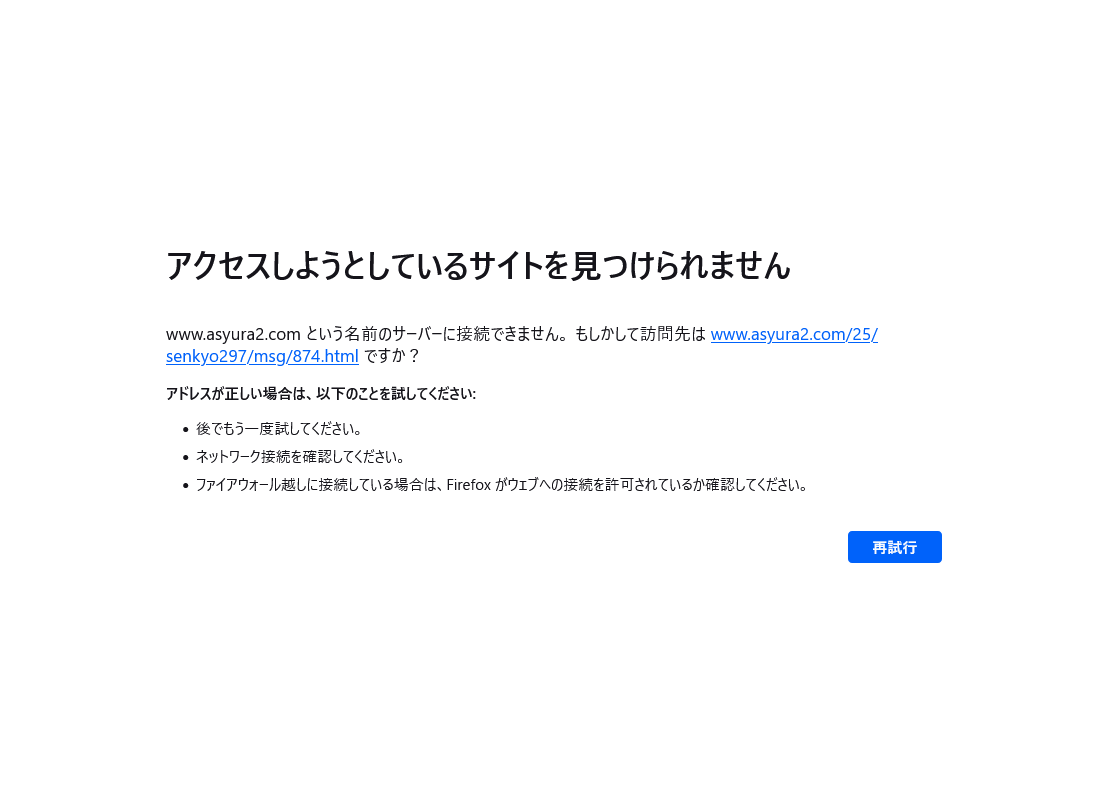Open the www.asyura2.com/25/ suggested link
This screenshot has width=1112, height=786.
(794, 334)
